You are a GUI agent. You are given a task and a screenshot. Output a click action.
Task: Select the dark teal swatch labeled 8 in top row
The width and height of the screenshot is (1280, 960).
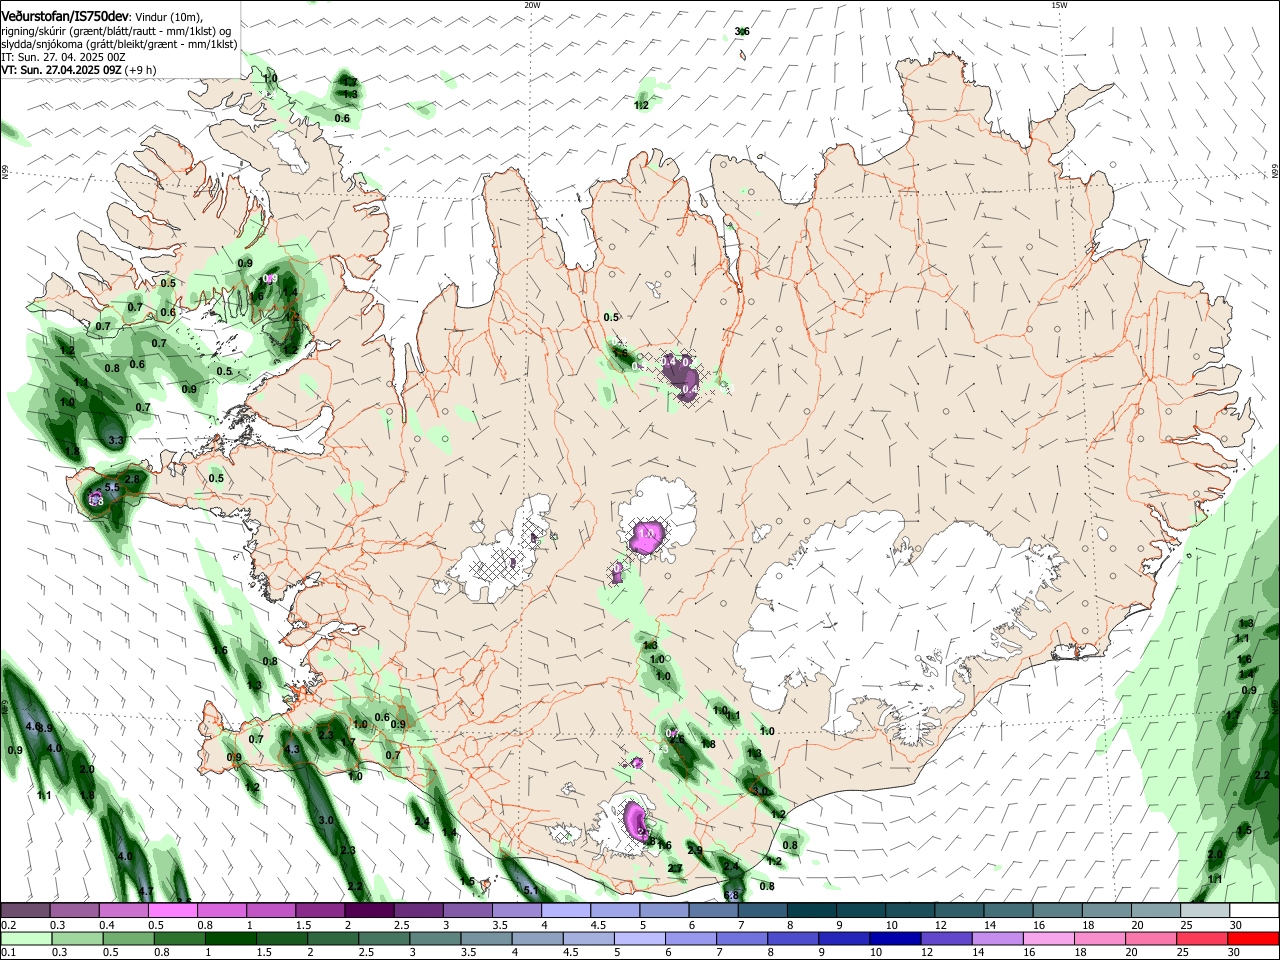[810, 910]
